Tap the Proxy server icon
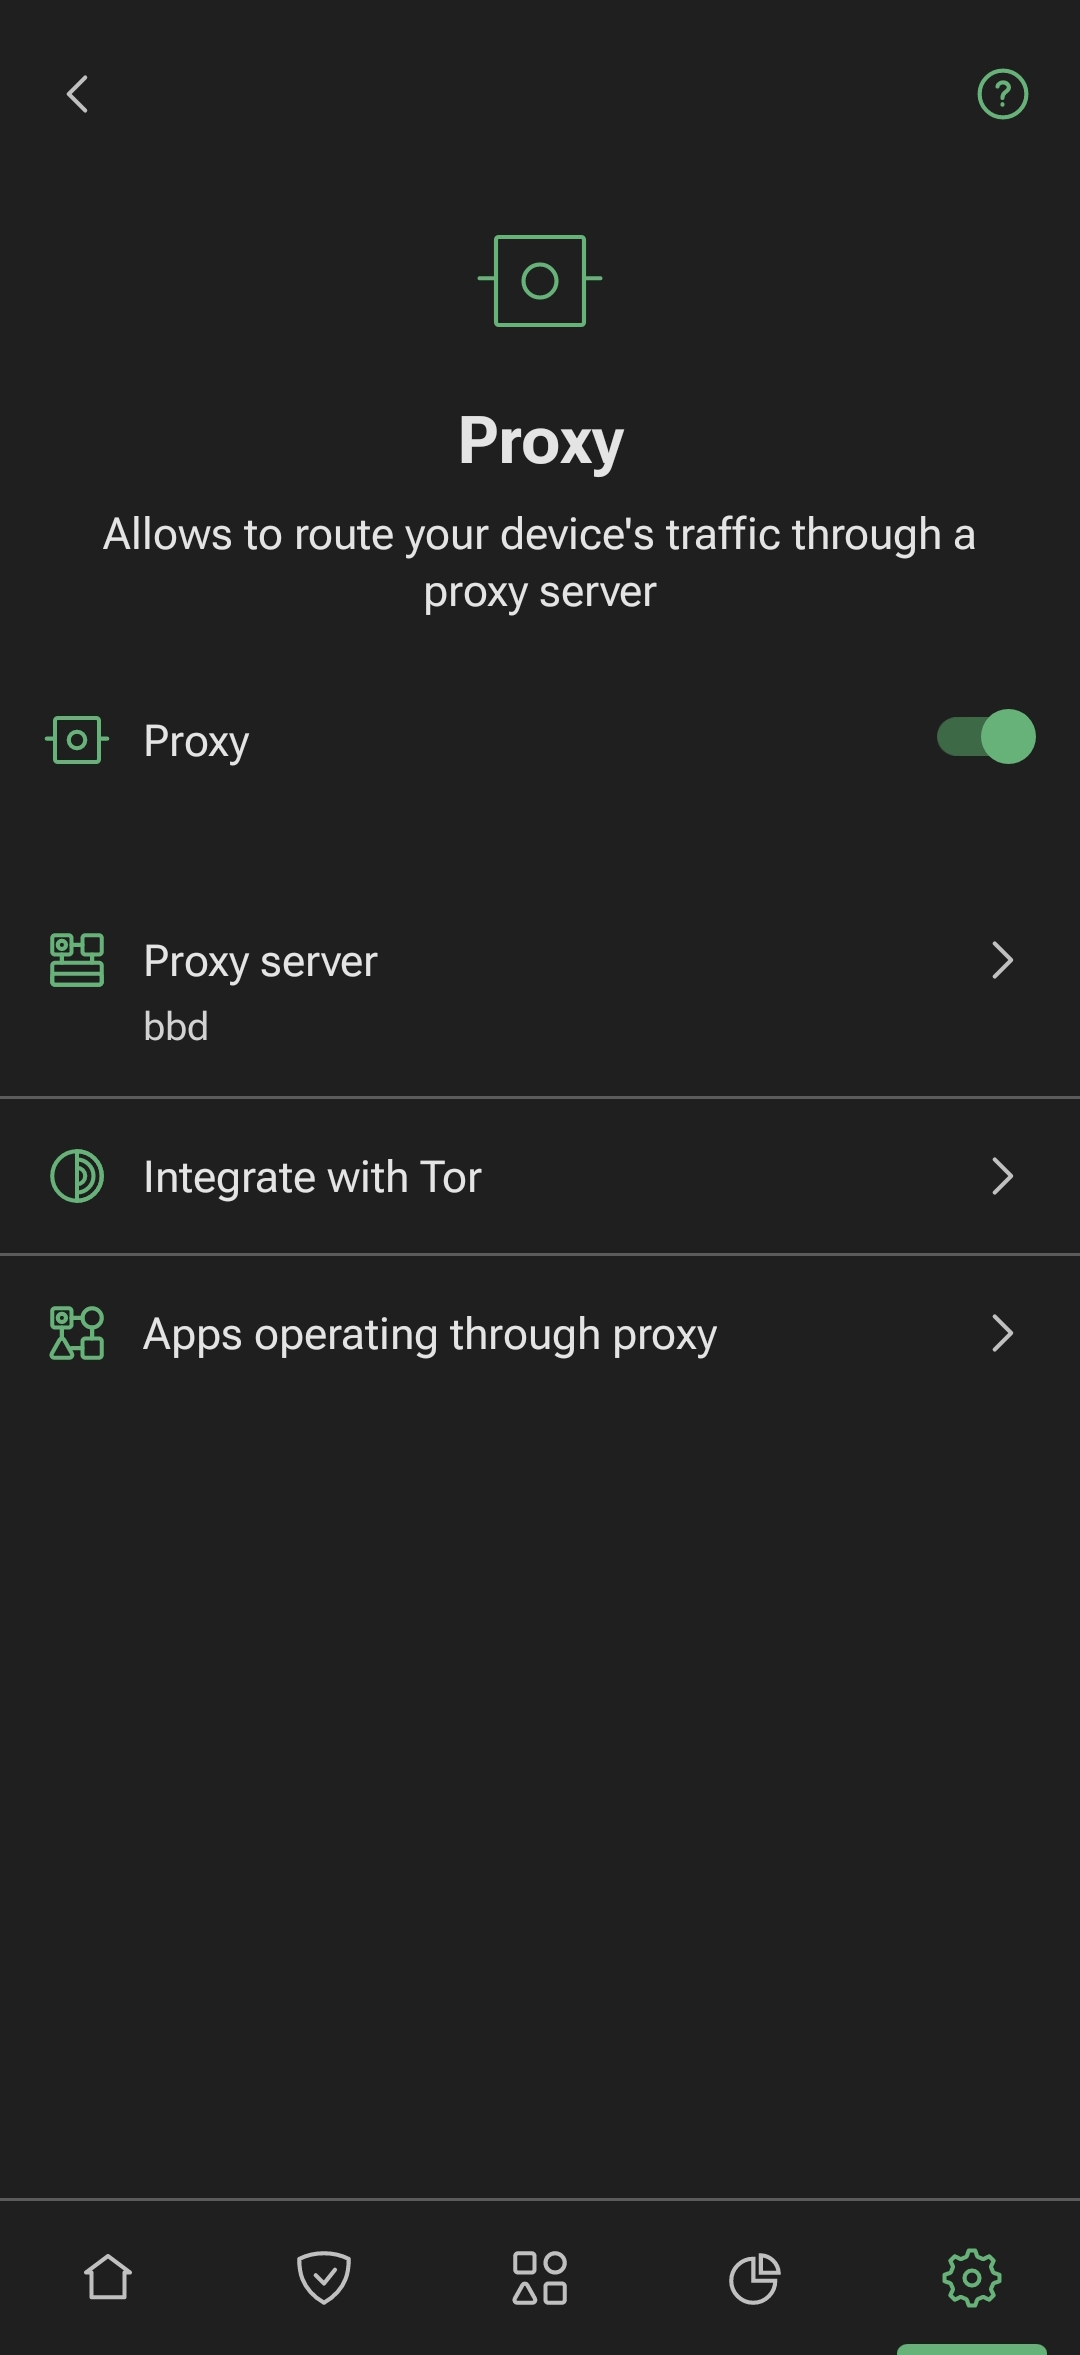 77,960
